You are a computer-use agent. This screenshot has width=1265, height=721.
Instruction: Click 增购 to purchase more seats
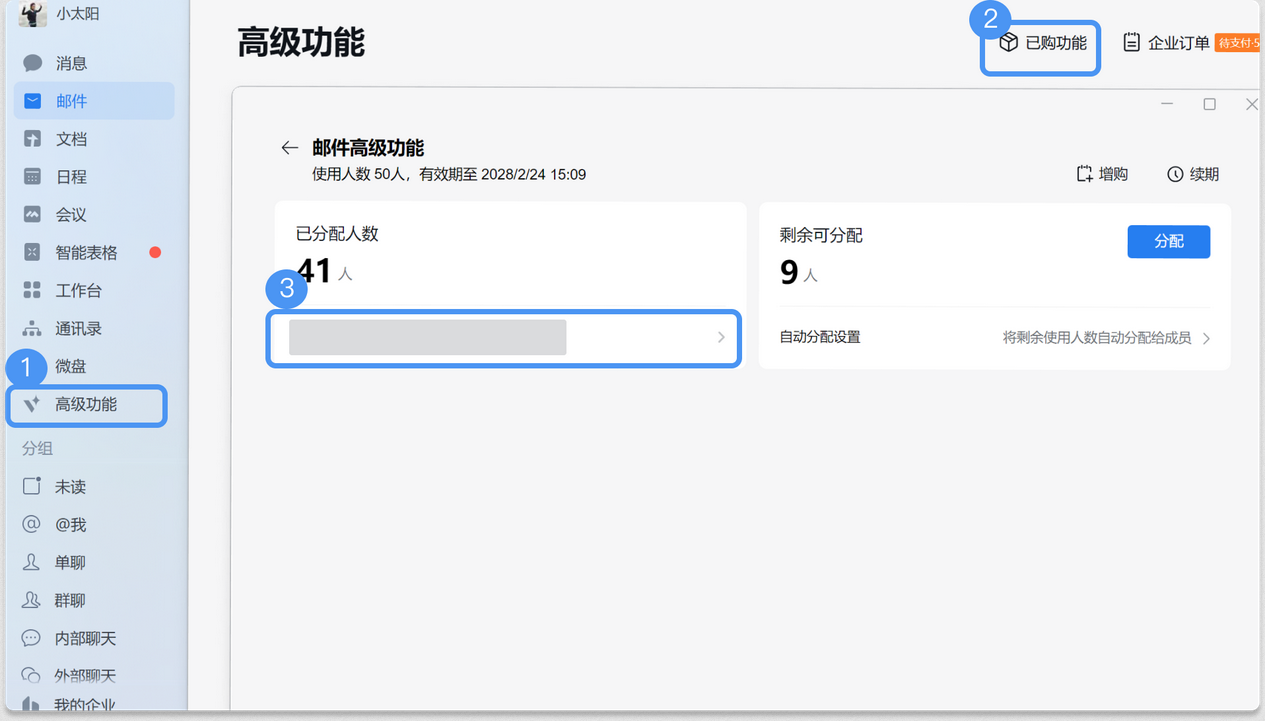pos(1101,173)
